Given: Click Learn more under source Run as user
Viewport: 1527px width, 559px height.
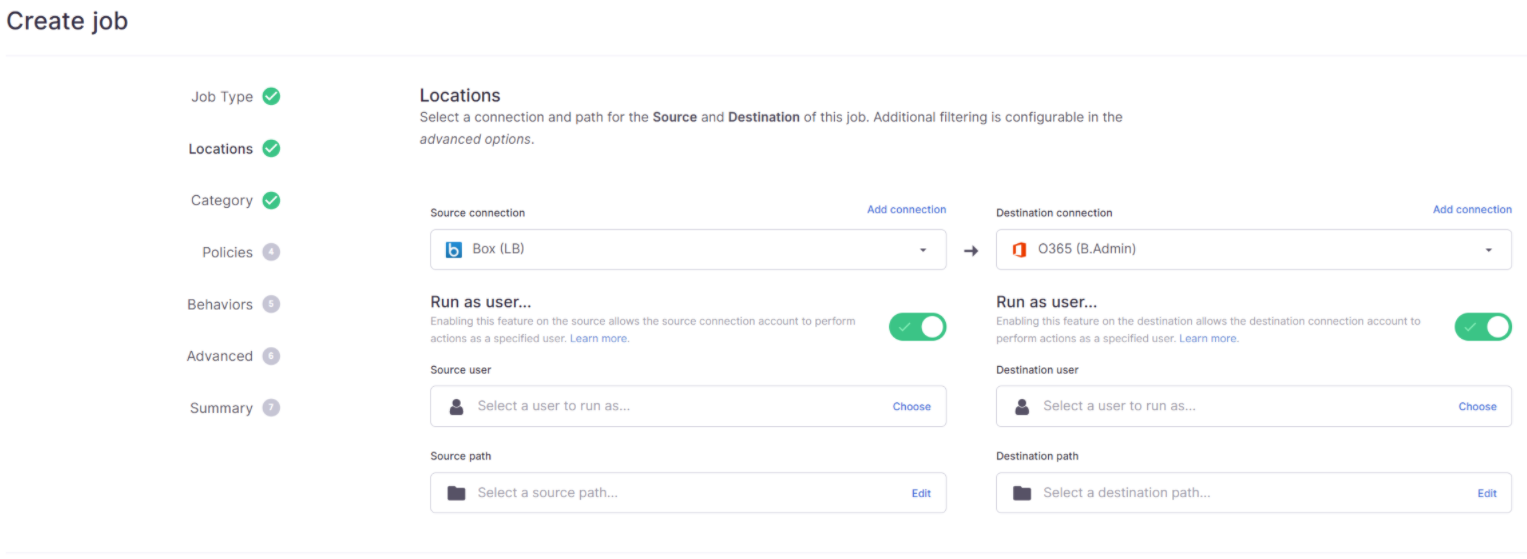Looking at the screenshot, I should [599, 339].
